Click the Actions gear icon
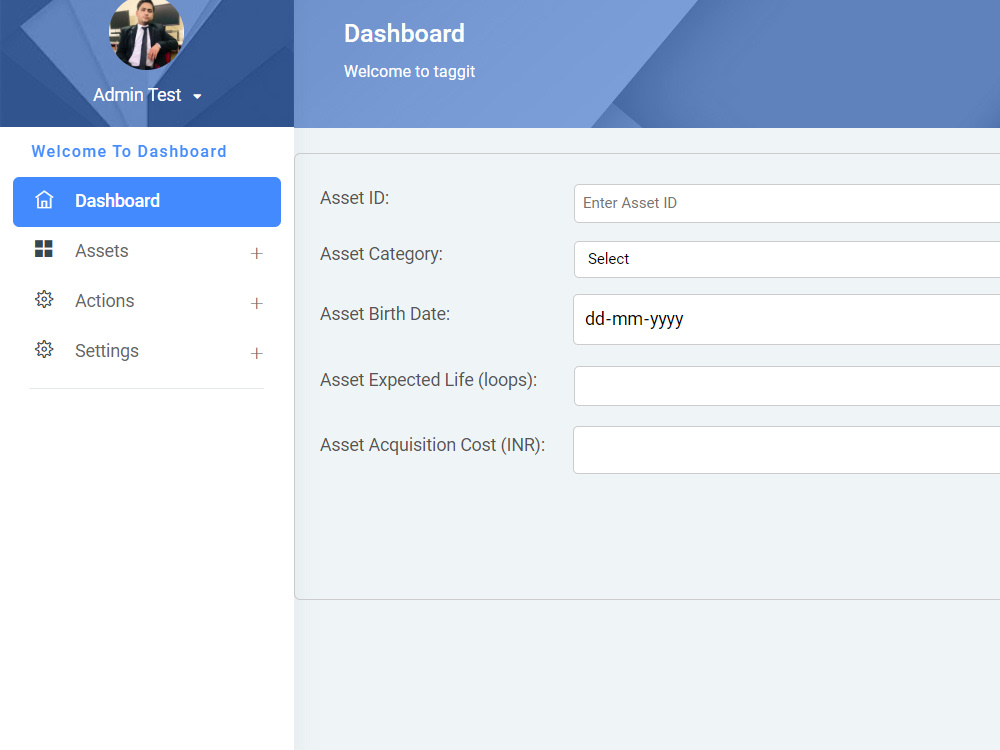 click(44, 299)
